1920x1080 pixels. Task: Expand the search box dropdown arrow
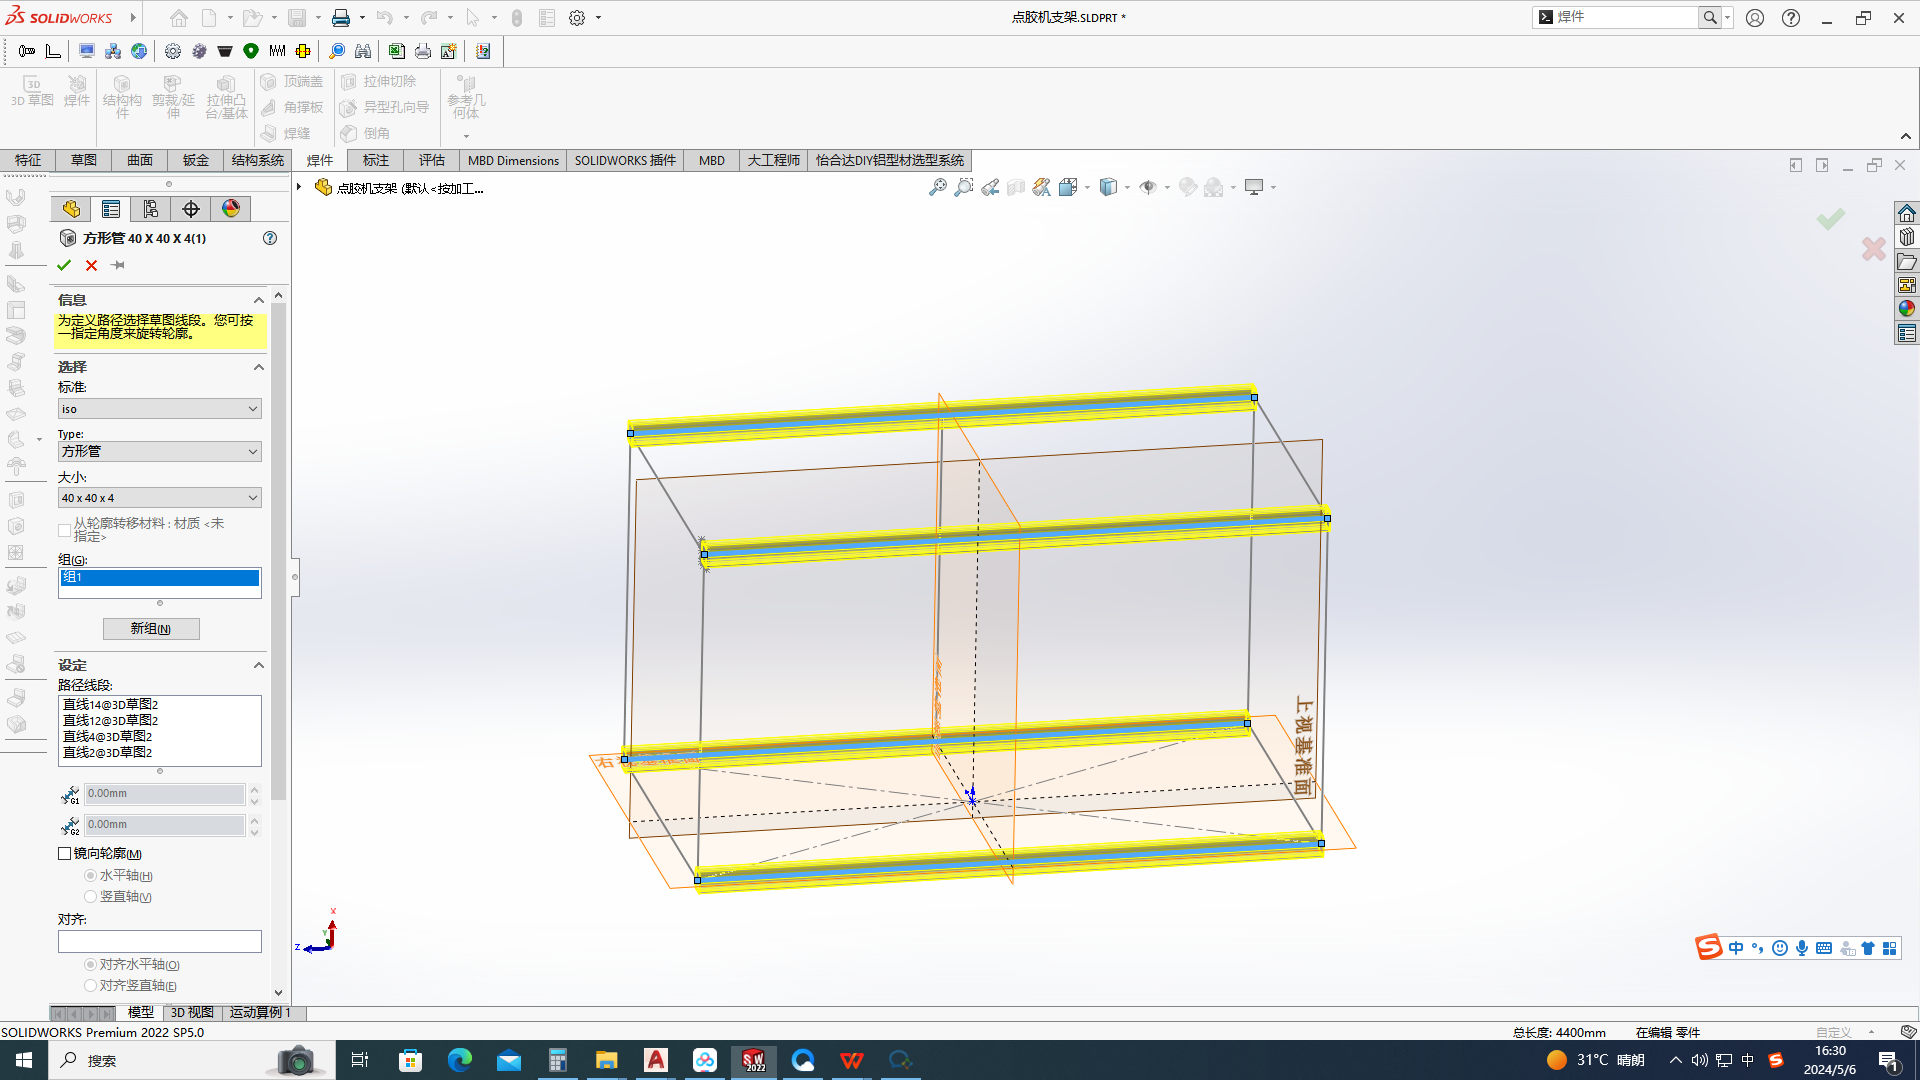coord(1727,17)
